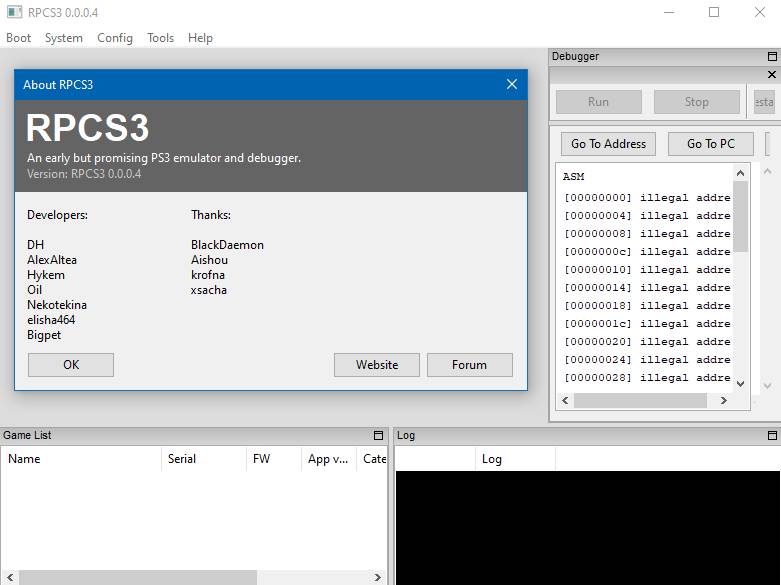This screenshot has height=585, width=781.
Task: Click the Stop button in Debugger
Action: (x=696, y=102)
